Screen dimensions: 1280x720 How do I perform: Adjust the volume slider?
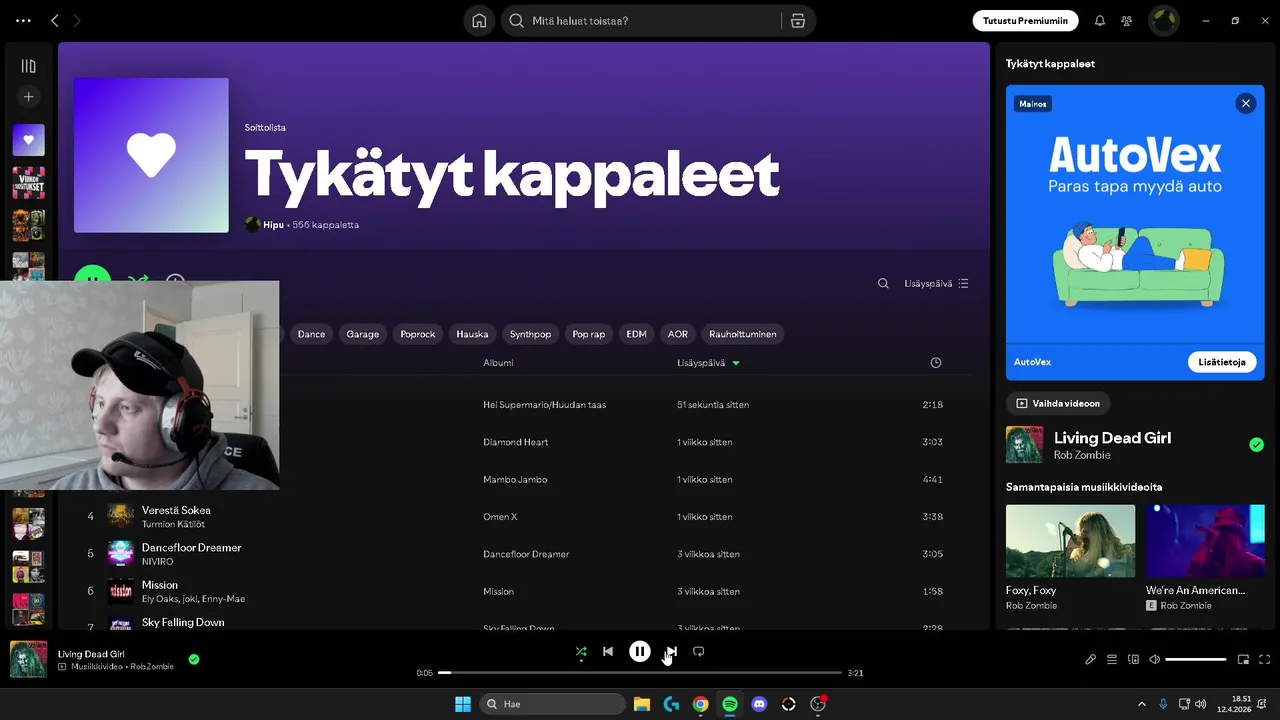tap(1196, 660)
